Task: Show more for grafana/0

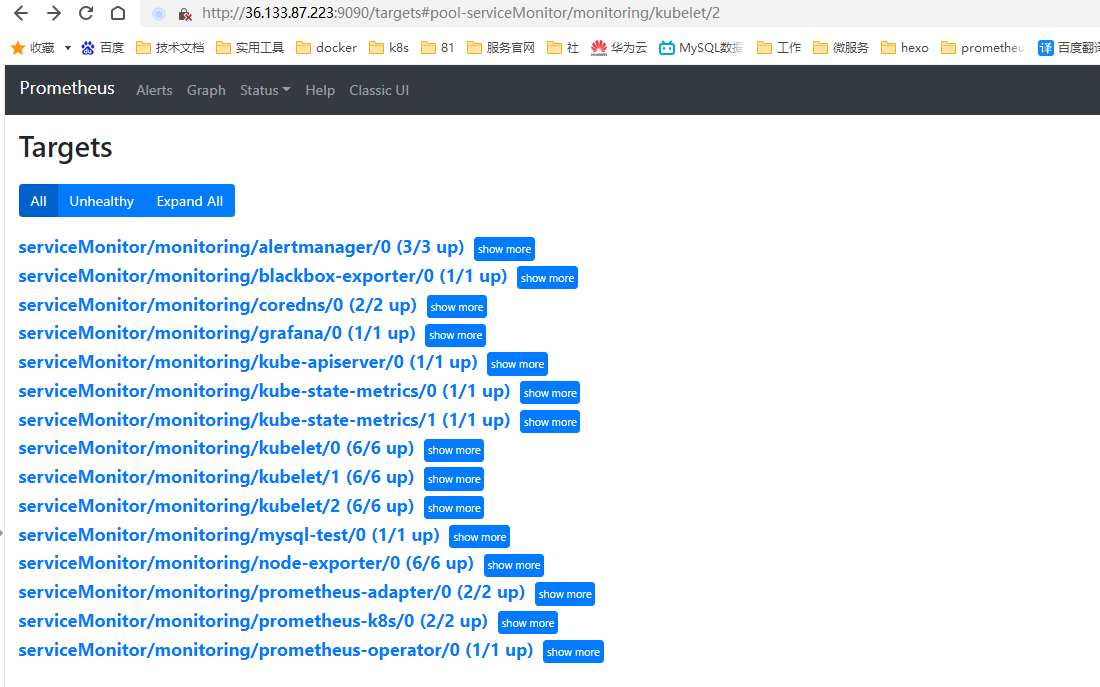Action: pos(455,335)
